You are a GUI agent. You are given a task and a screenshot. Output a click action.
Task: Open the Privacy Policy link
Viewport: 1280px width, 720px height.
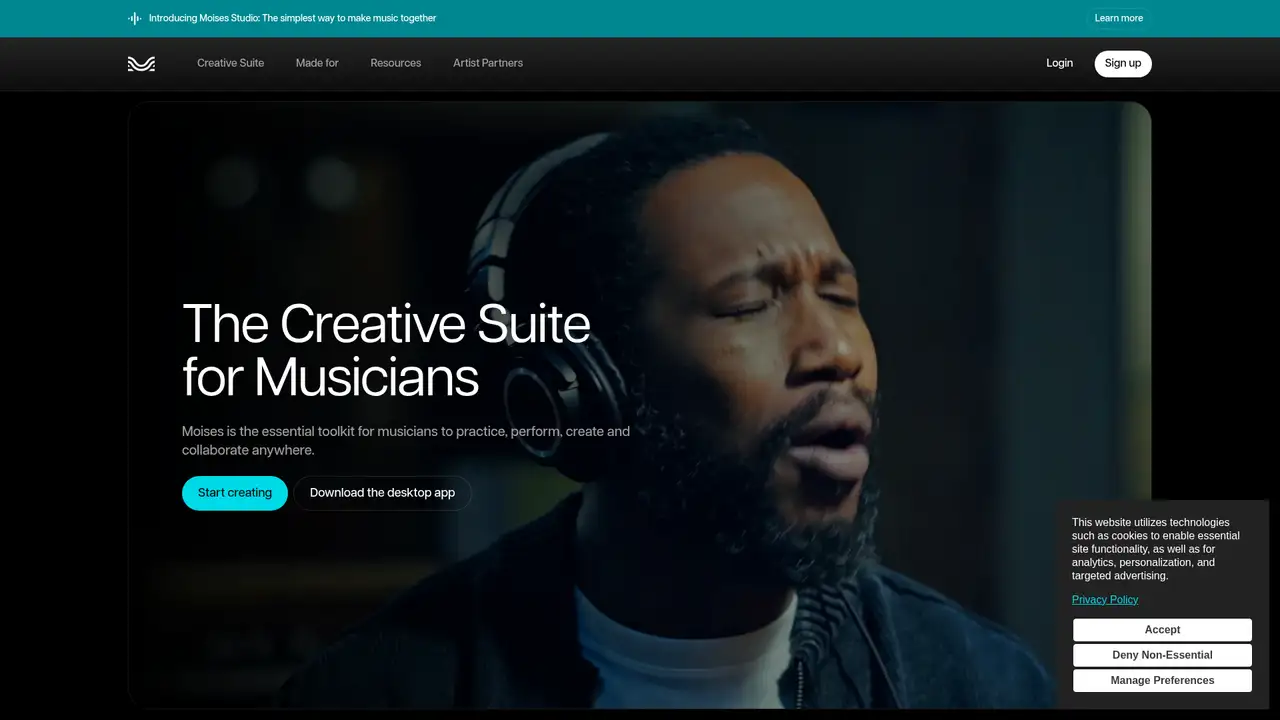1105,600
